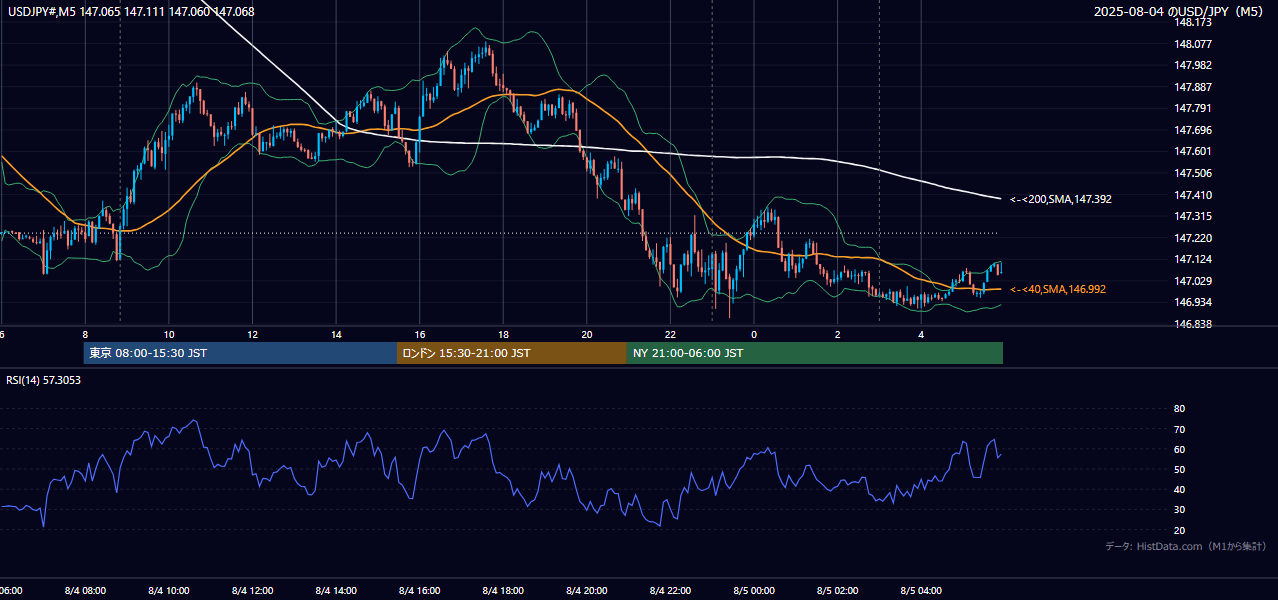Click the bottom time label 8/4 08:00
Screen dimensions: 1278x600
click(85, 591)
